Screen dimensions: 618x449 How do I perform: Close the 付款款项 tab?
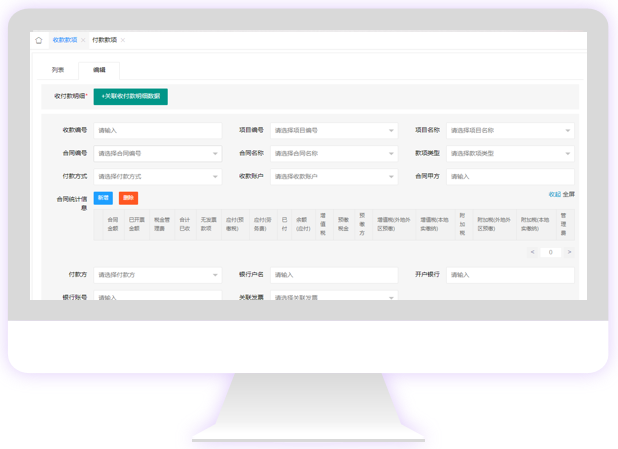tap(123, 41)
